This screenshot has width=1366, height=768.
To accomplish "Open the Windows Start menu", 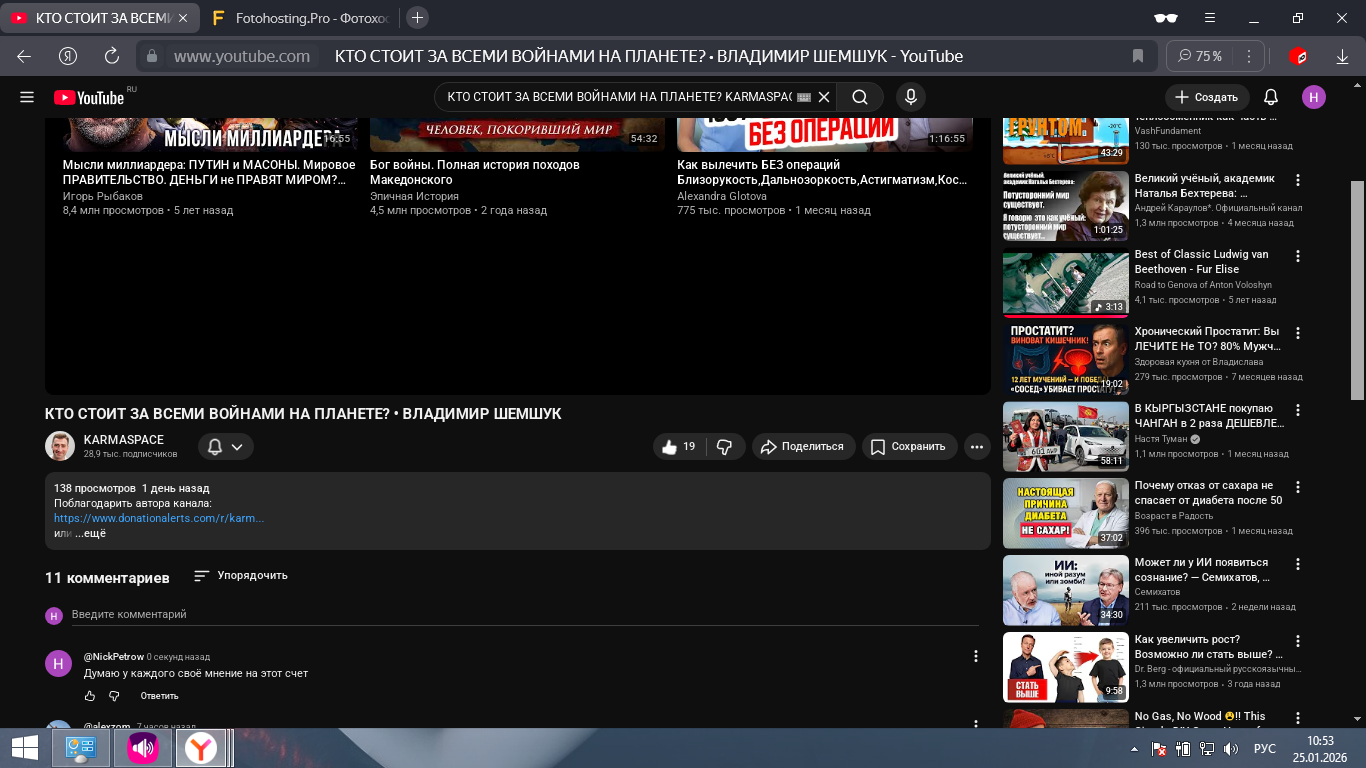I will [25, 748].
